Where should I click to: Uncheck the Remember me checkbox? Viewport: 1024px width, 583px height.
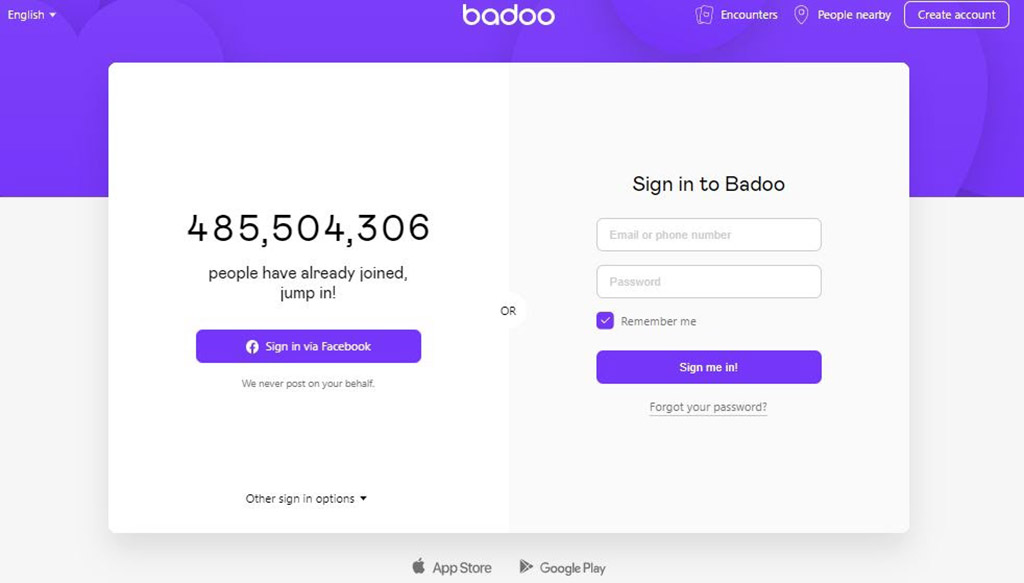pos(605,321)
